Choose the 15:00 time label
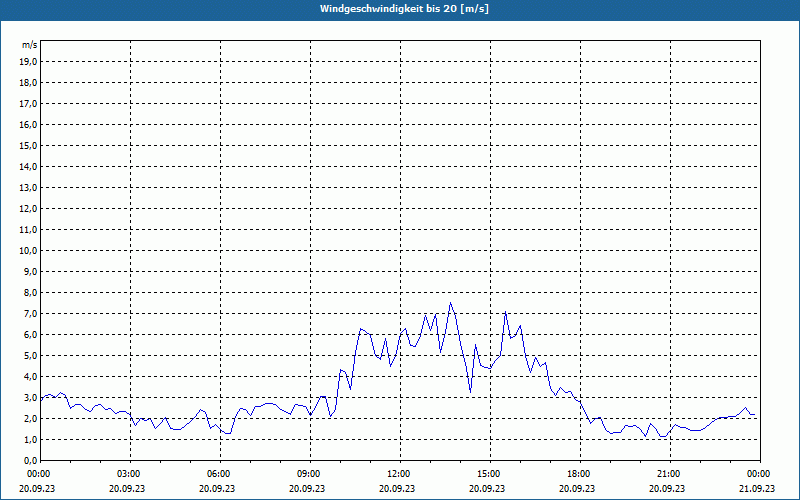 [x=489, y=474]
